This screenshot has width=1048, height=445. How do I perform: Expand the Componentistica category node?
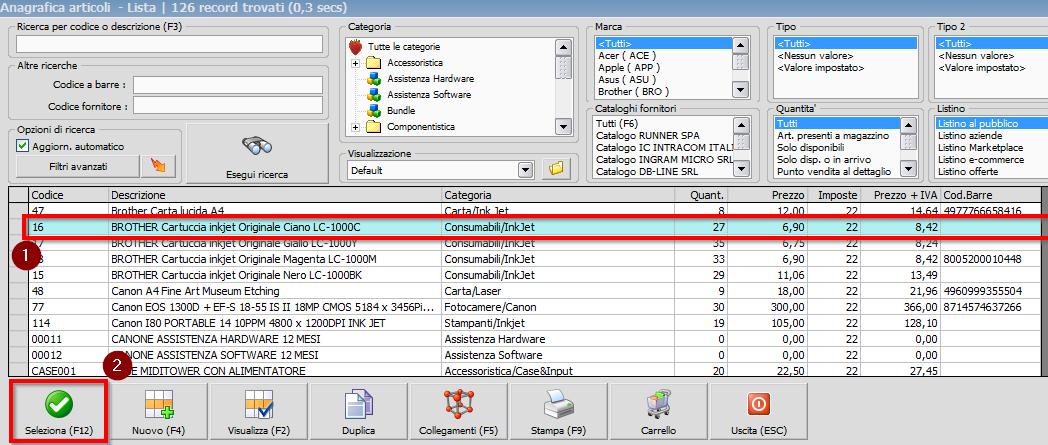pyautogui.click(x=355, y=126)
